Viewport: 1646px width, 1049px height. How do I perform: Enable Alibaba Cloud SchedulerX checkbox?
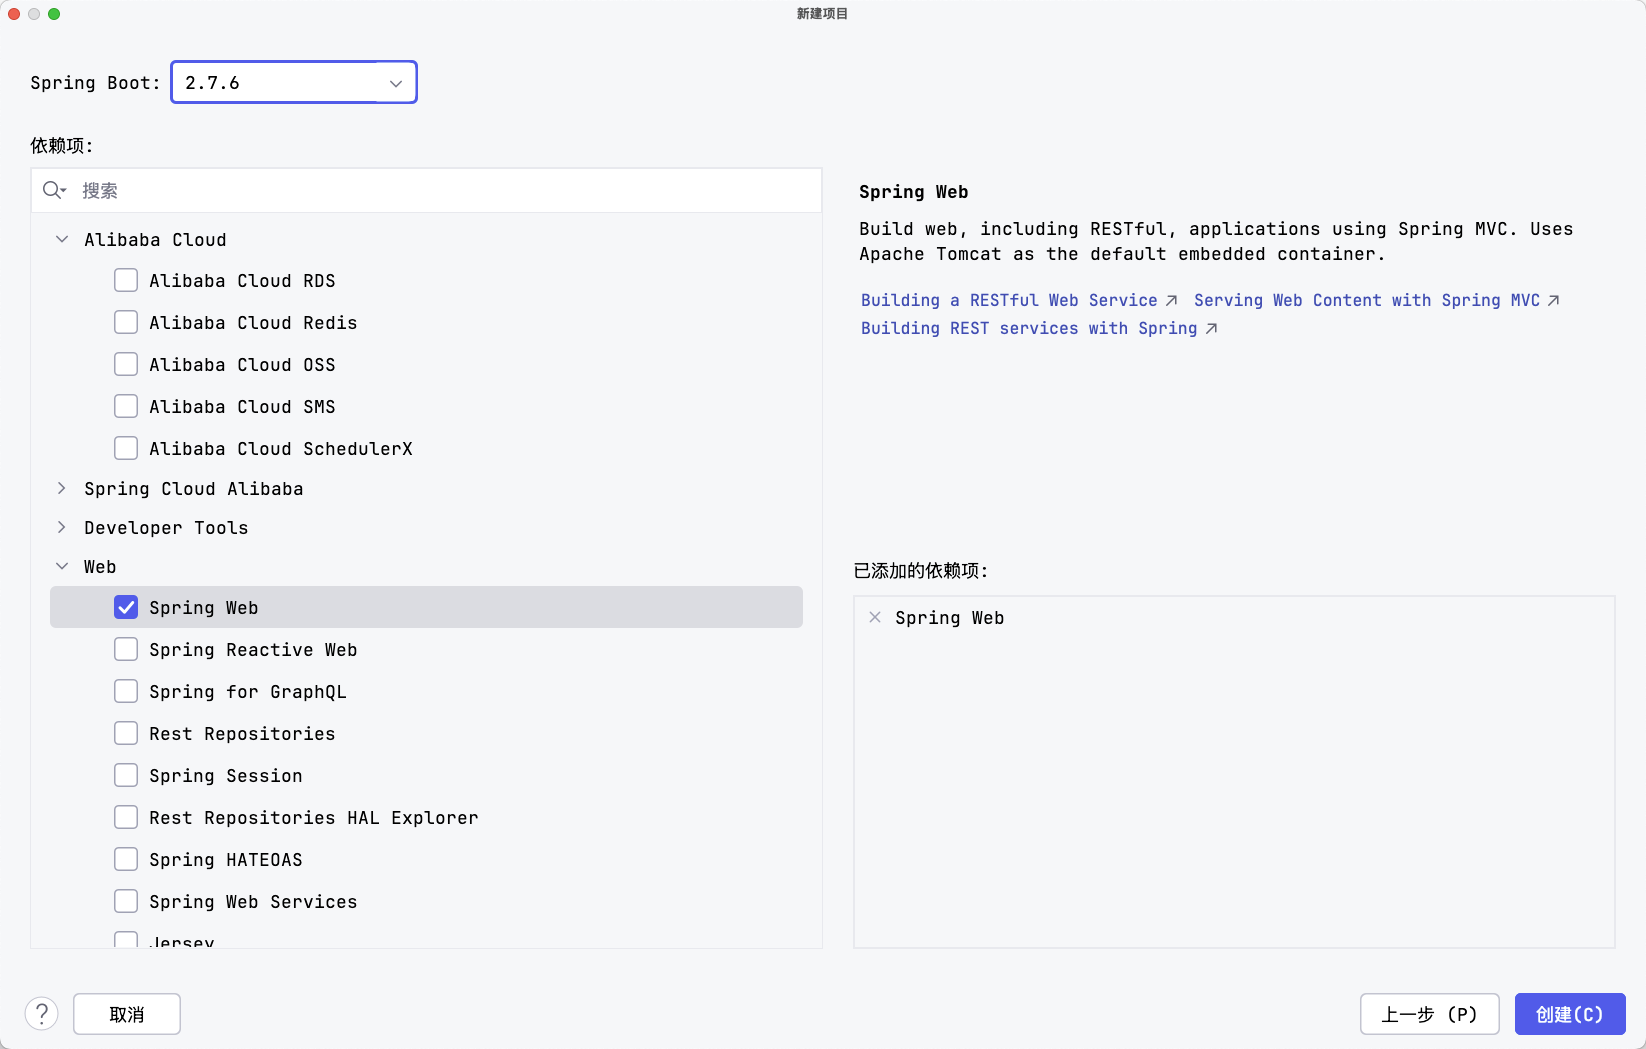[x=126, y=448]
